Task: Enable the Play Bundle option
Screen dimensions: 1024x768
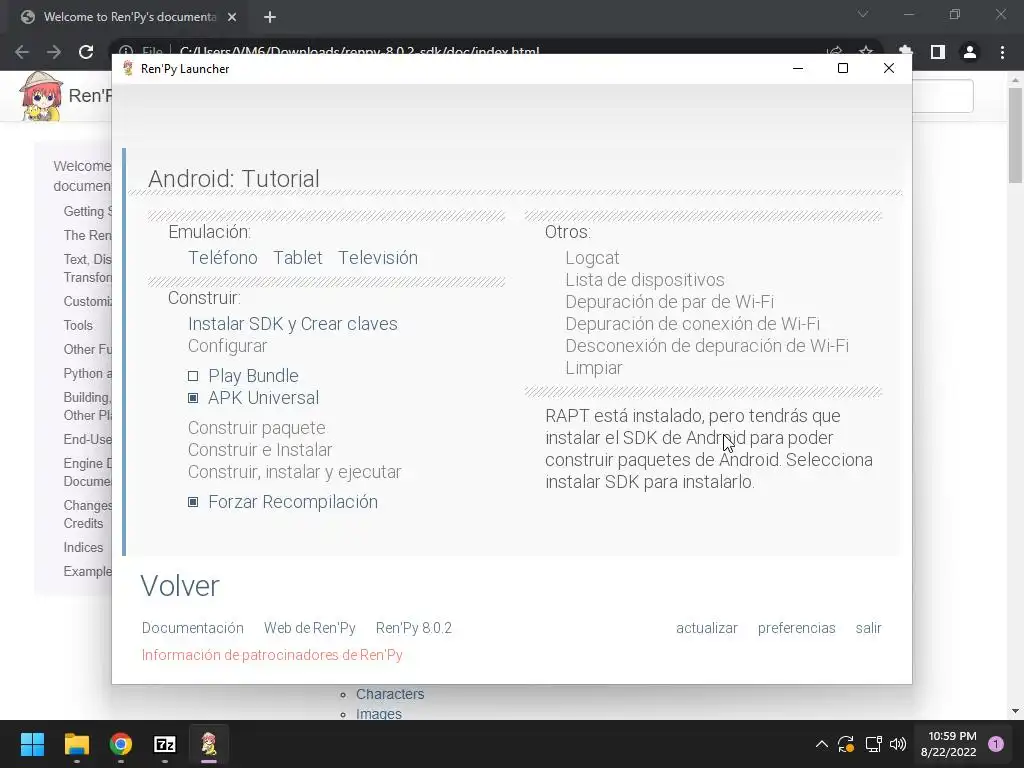Action: coord(243,376)
